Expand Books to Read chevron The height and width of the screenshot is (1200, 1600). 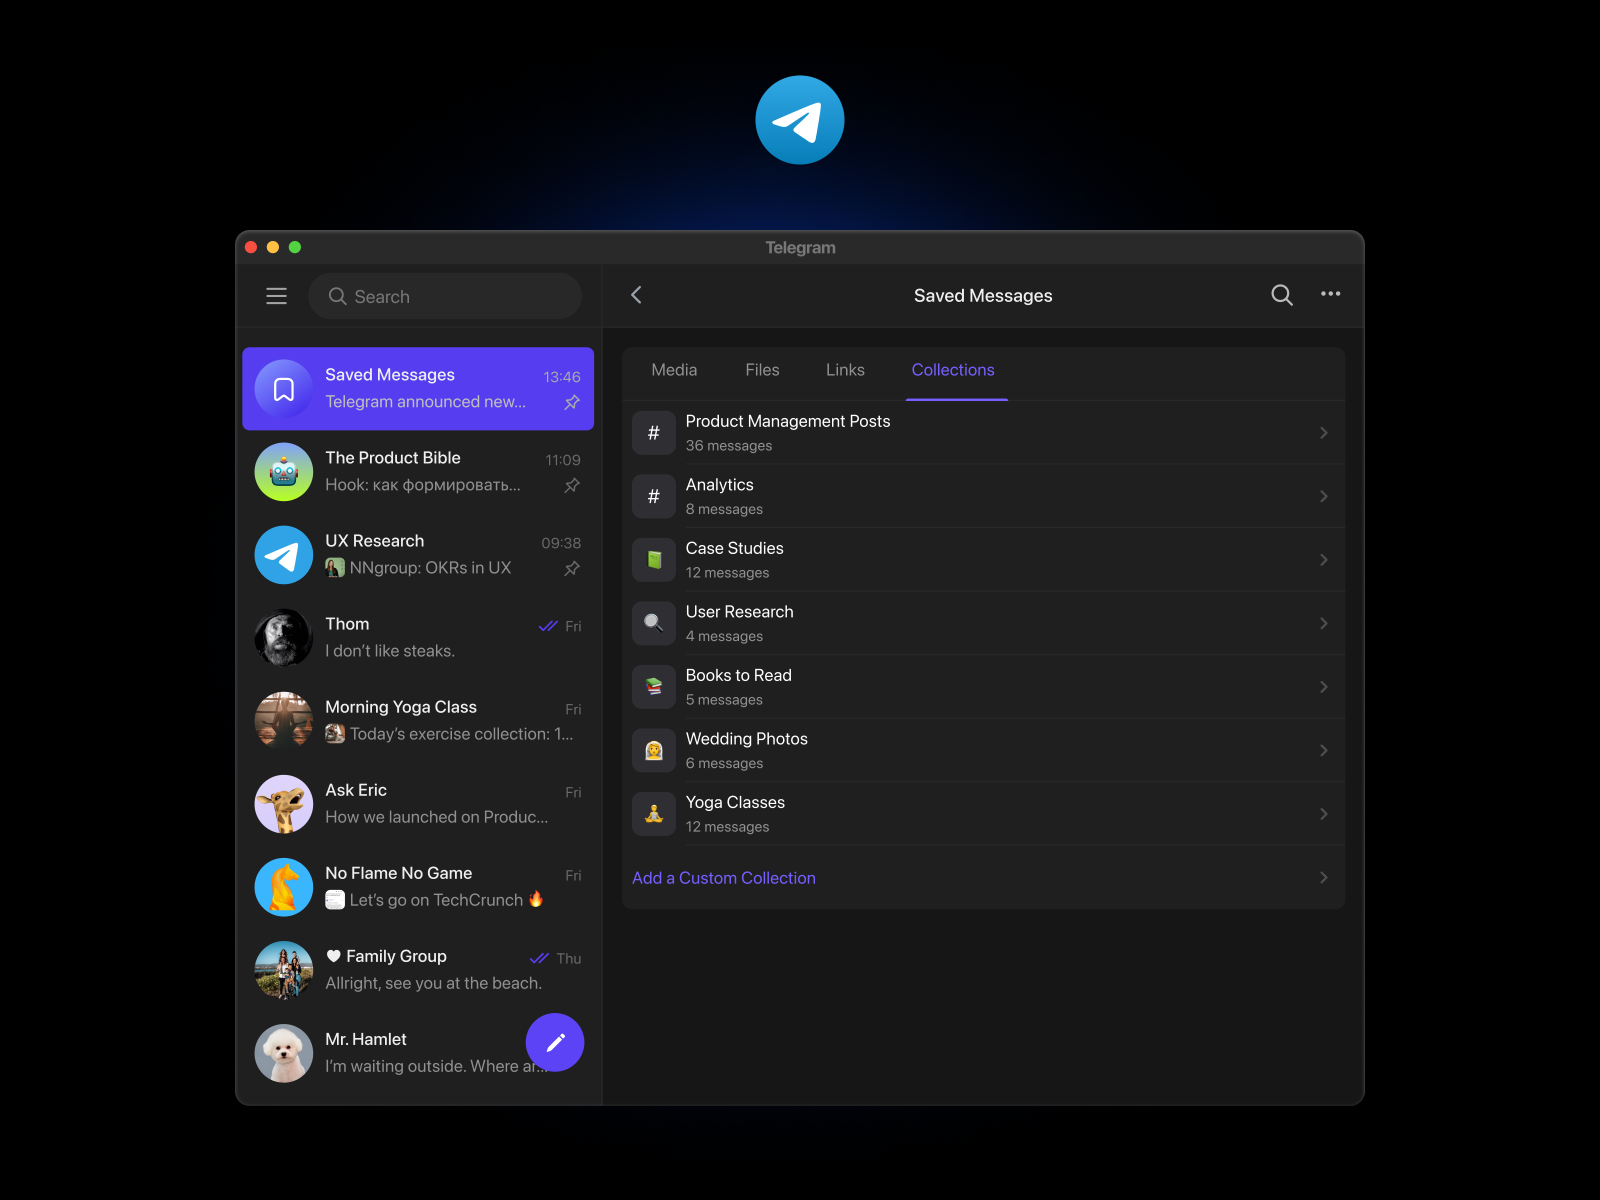point(1323,687)
